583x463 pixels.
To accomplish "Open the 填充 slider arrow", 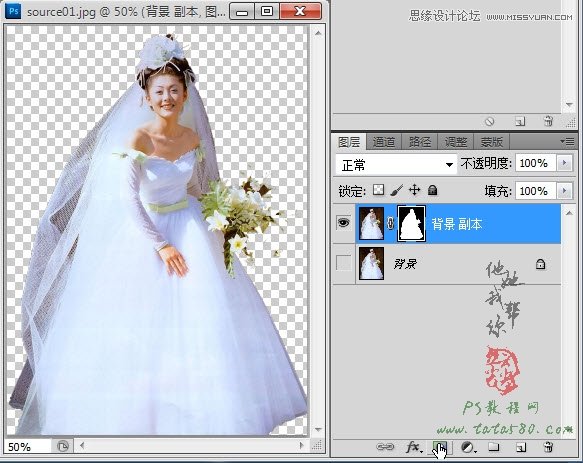I will click(564, 191).
